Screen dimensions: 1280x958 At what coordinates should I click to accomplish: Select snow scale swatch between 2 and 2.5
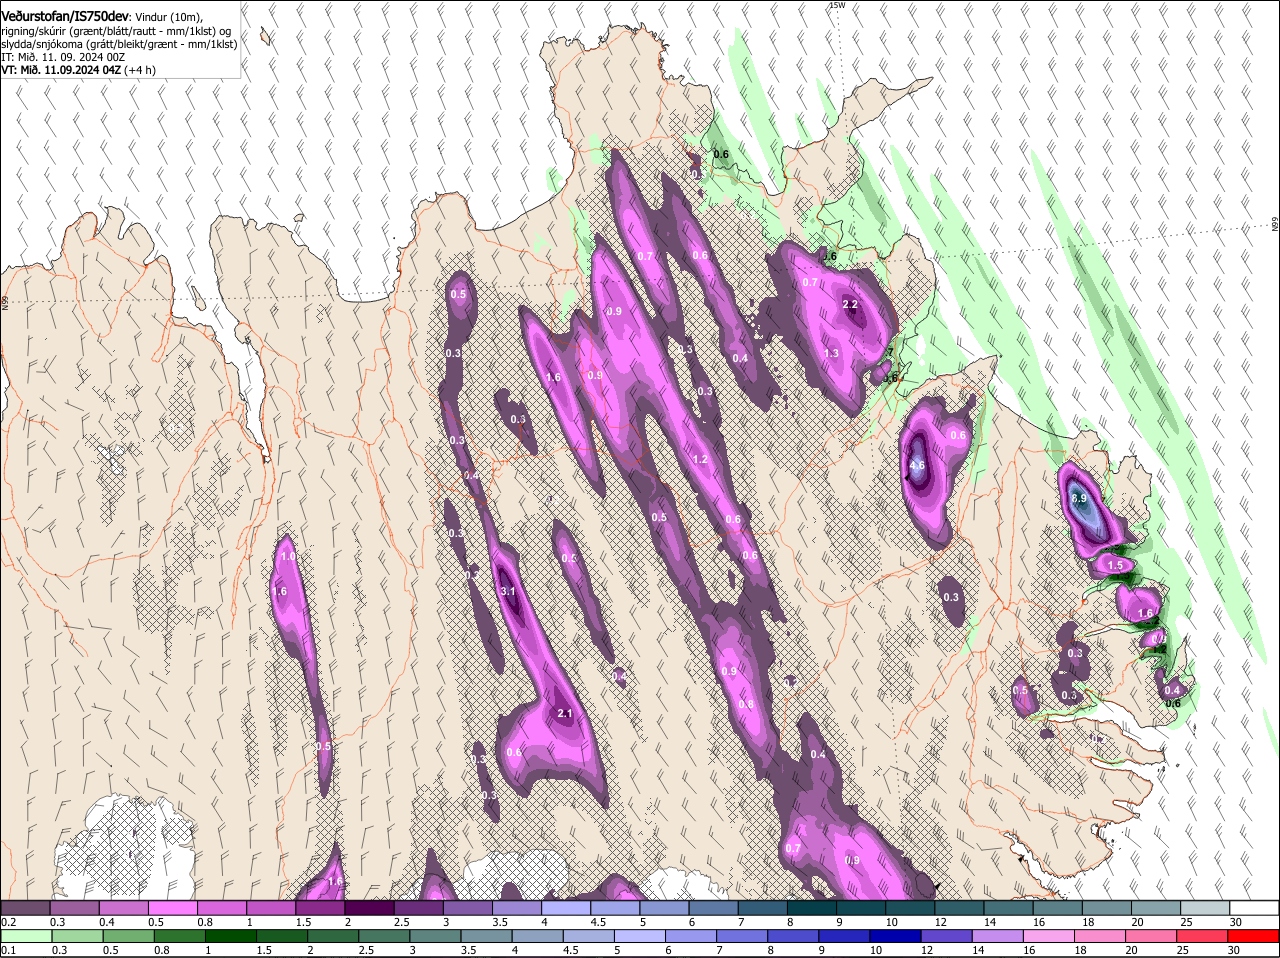(x=369, y=907)
